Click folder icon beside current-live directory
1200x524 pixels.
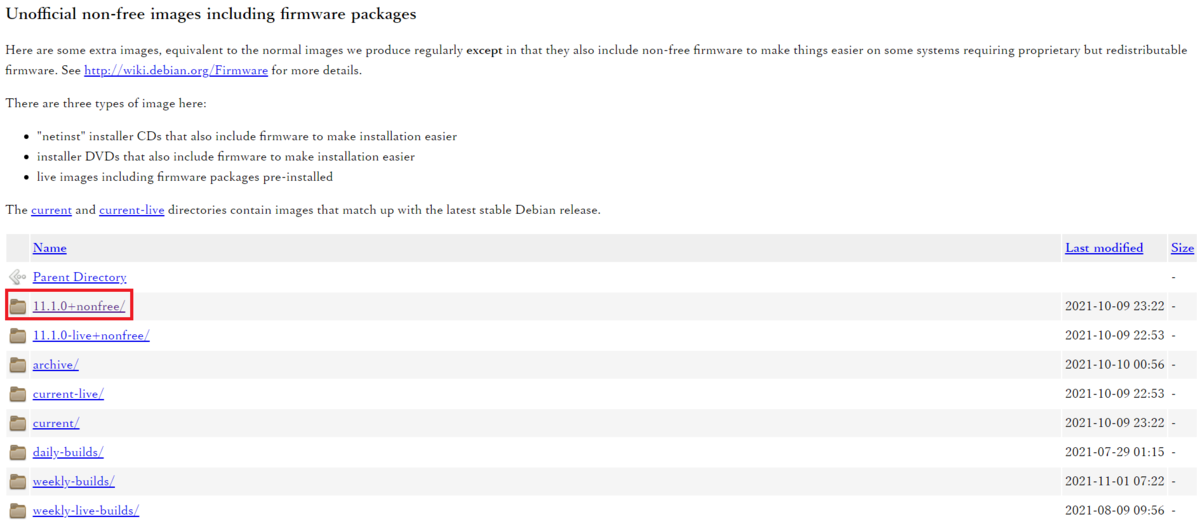click(x=17, y=394)
